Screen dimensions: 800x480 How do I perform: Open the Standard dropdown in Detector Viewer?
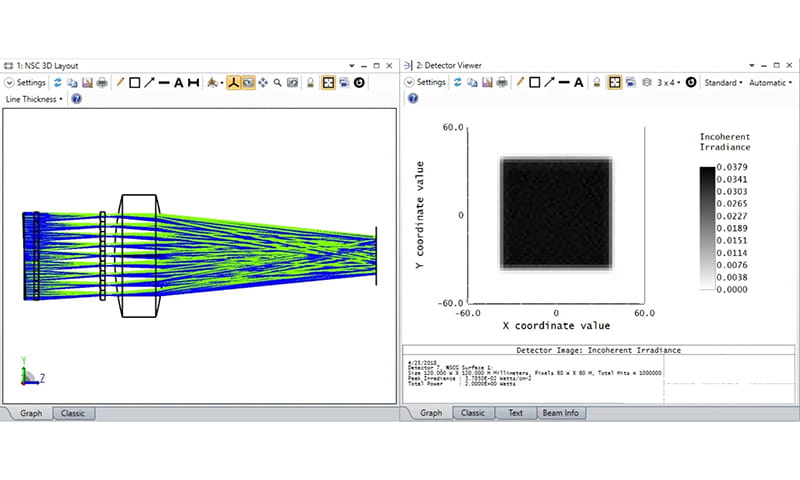[723, 83]
